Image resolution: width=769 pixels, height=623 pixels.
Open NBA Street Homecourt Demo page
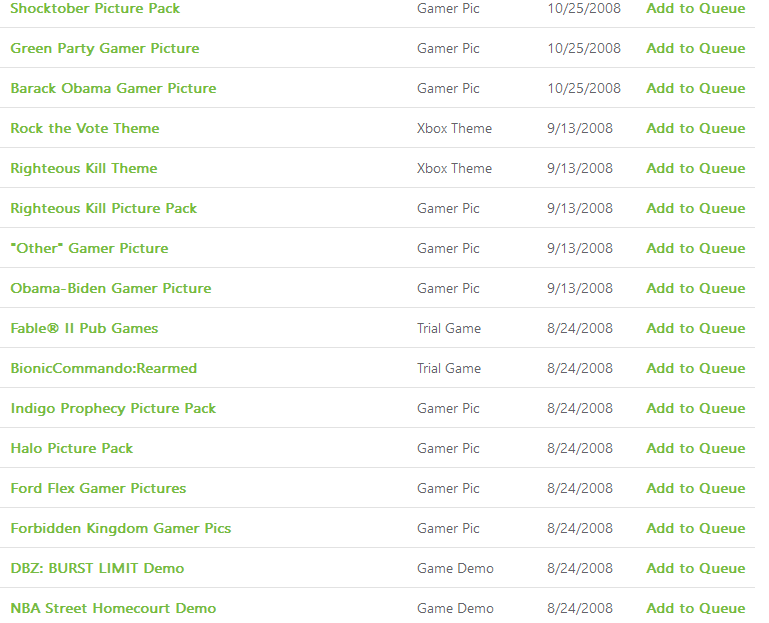[113, 608]
